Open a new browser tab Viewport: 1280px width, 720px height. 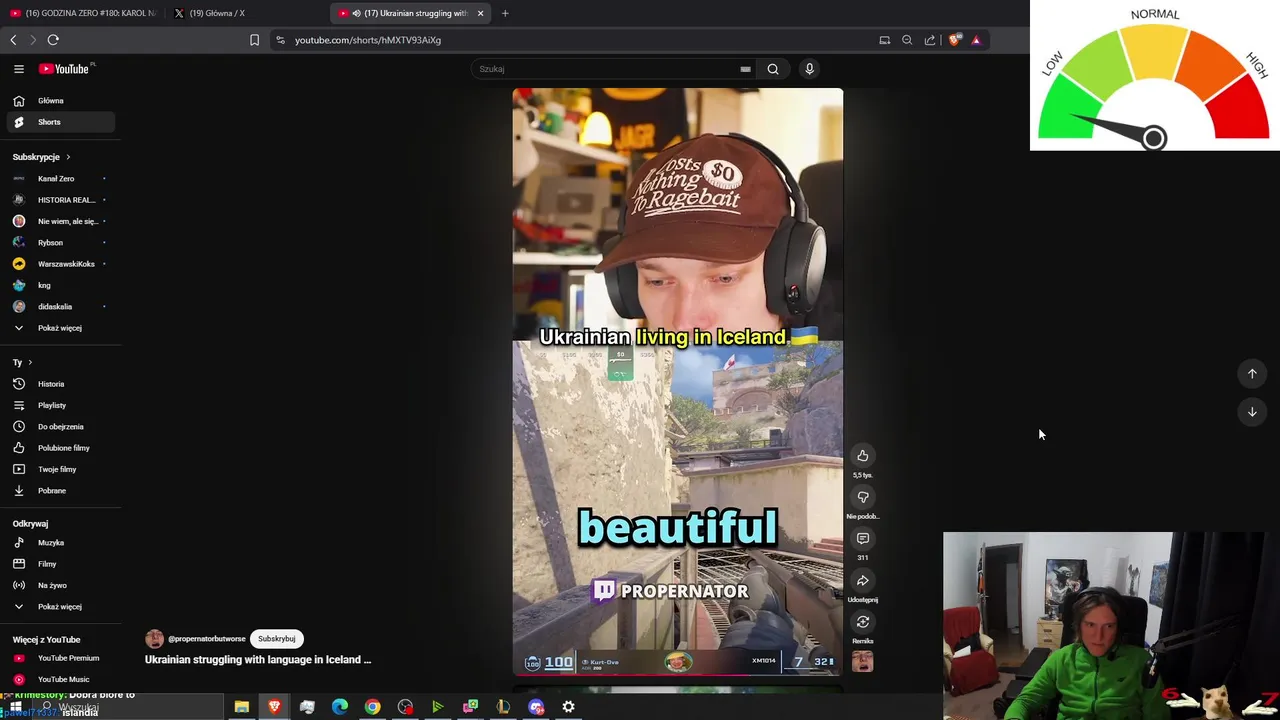pyautogui.click(x=505, y=13)
